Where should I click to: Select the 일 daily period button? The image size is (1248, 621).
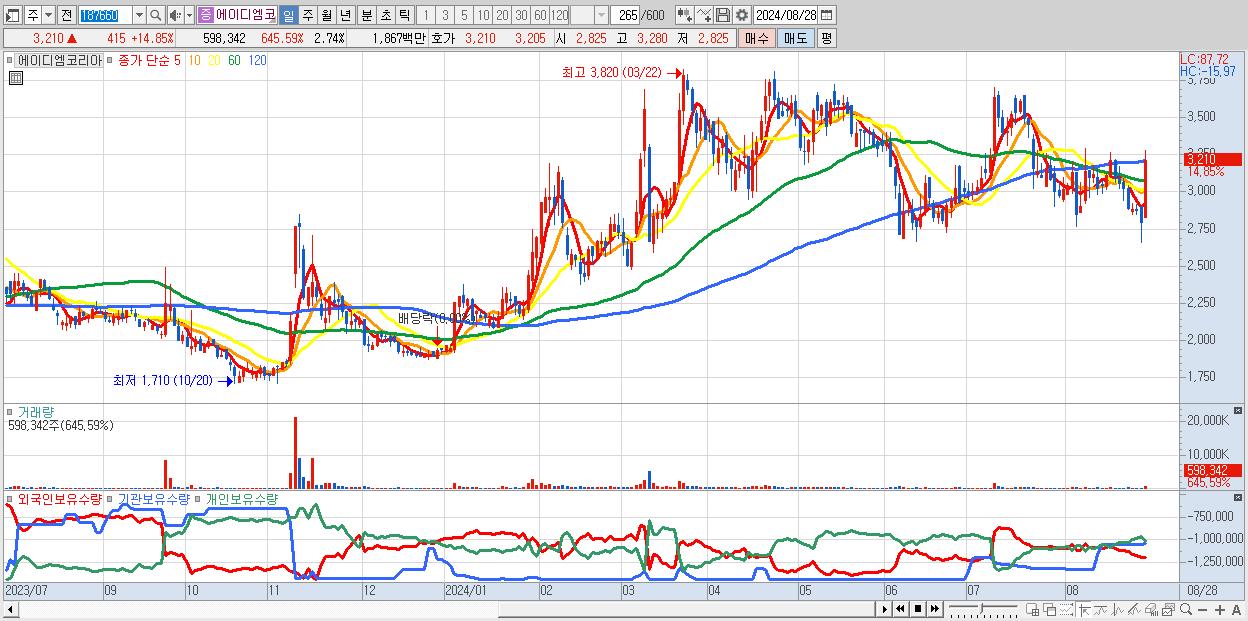point(288,15)
